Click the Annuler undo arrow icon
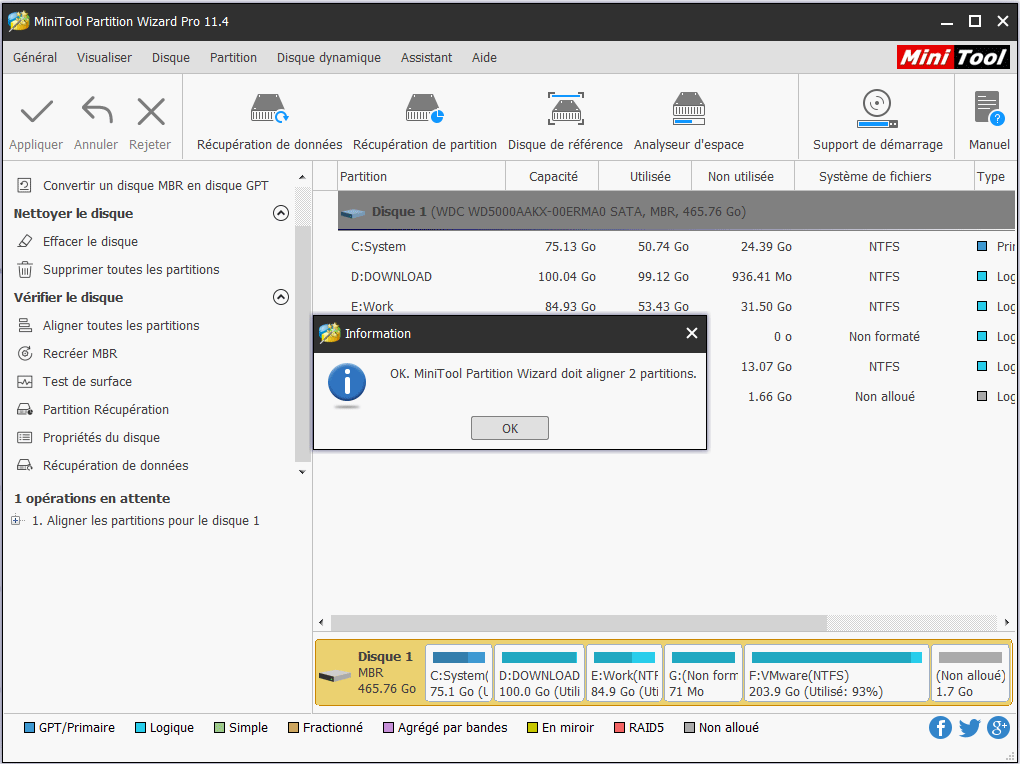Viewport: 1020px width, 764px height. click(x=96, y=111)
